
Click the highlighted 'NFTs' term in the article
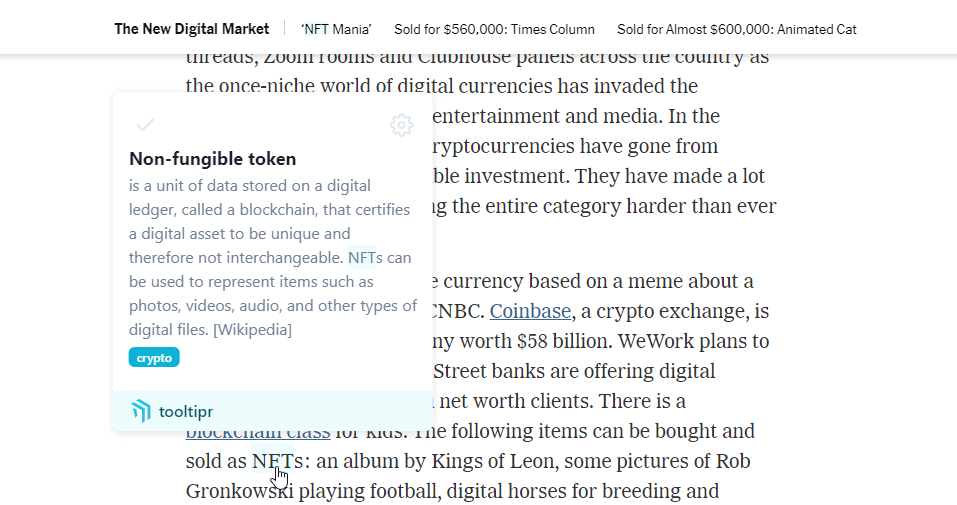[277, 462]
